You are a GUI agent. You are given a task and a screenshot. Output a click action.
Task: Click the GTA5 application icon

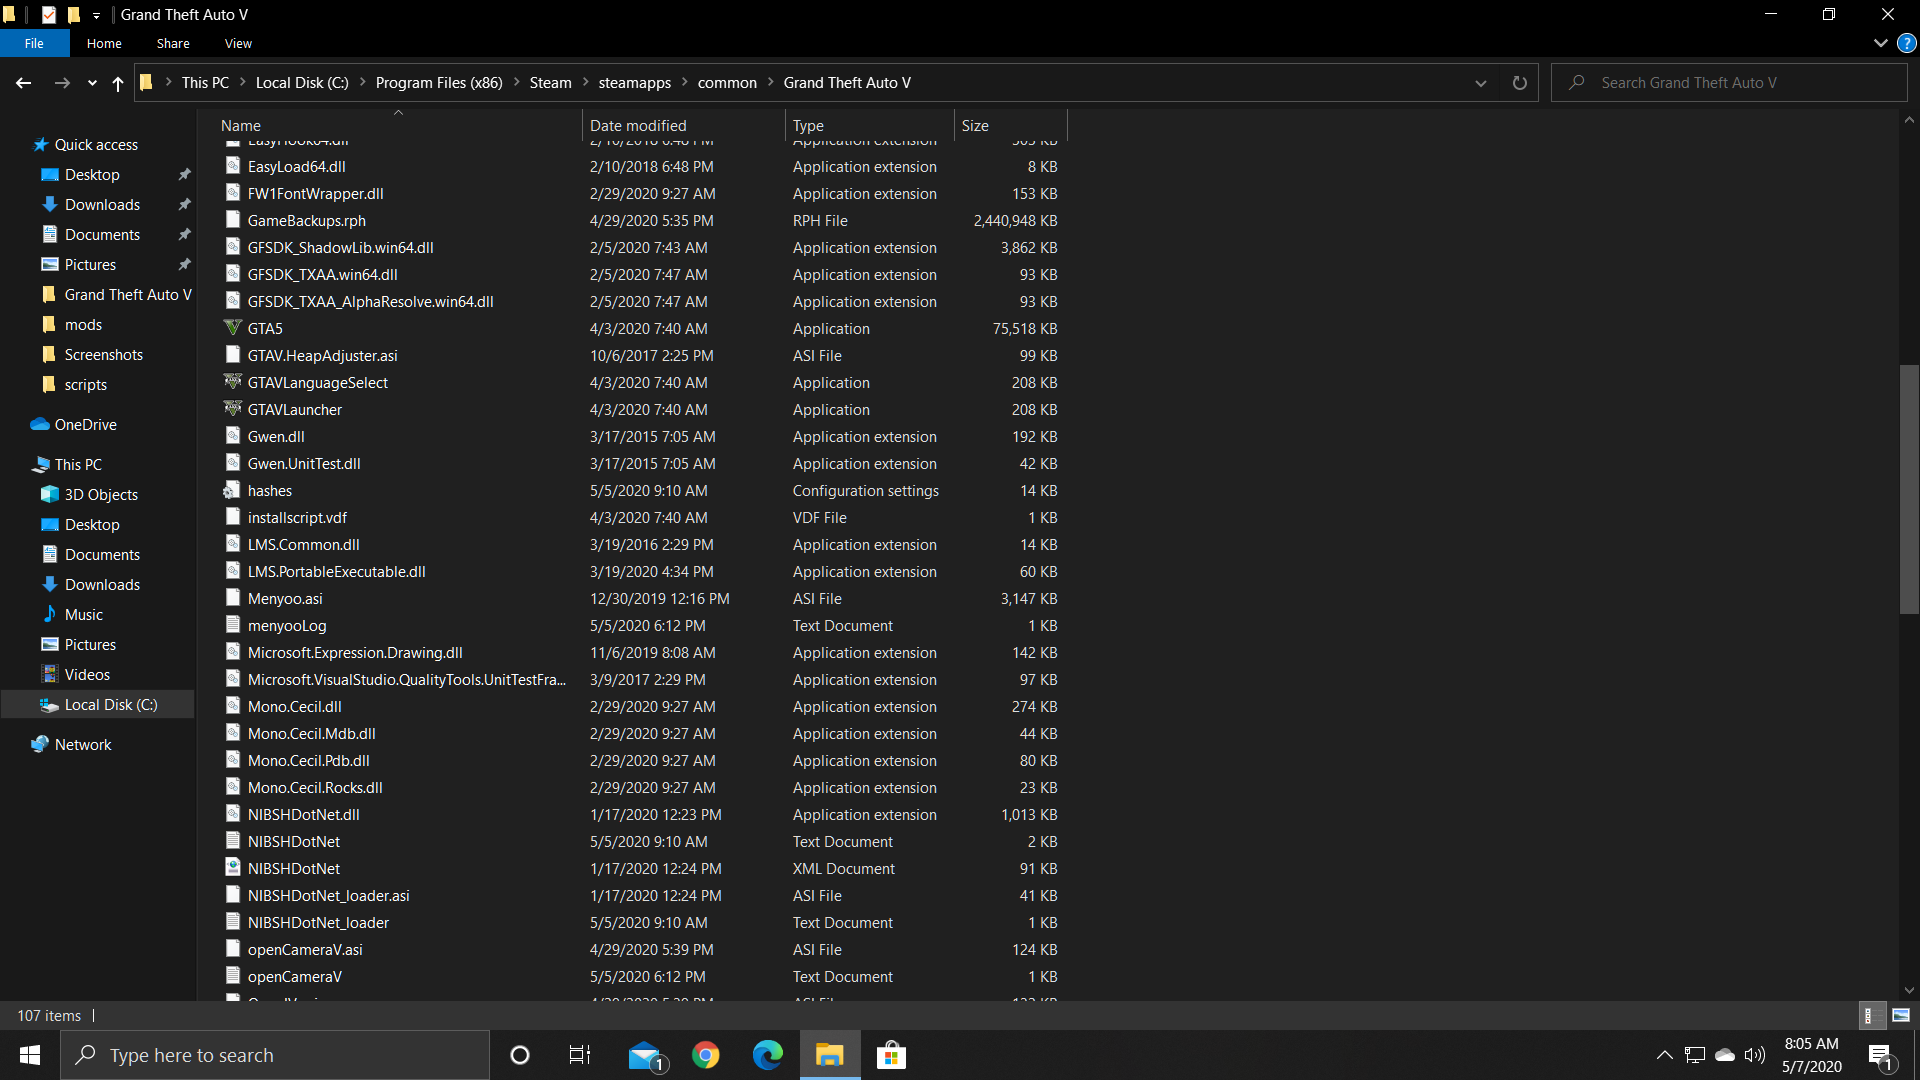point(233,328)
